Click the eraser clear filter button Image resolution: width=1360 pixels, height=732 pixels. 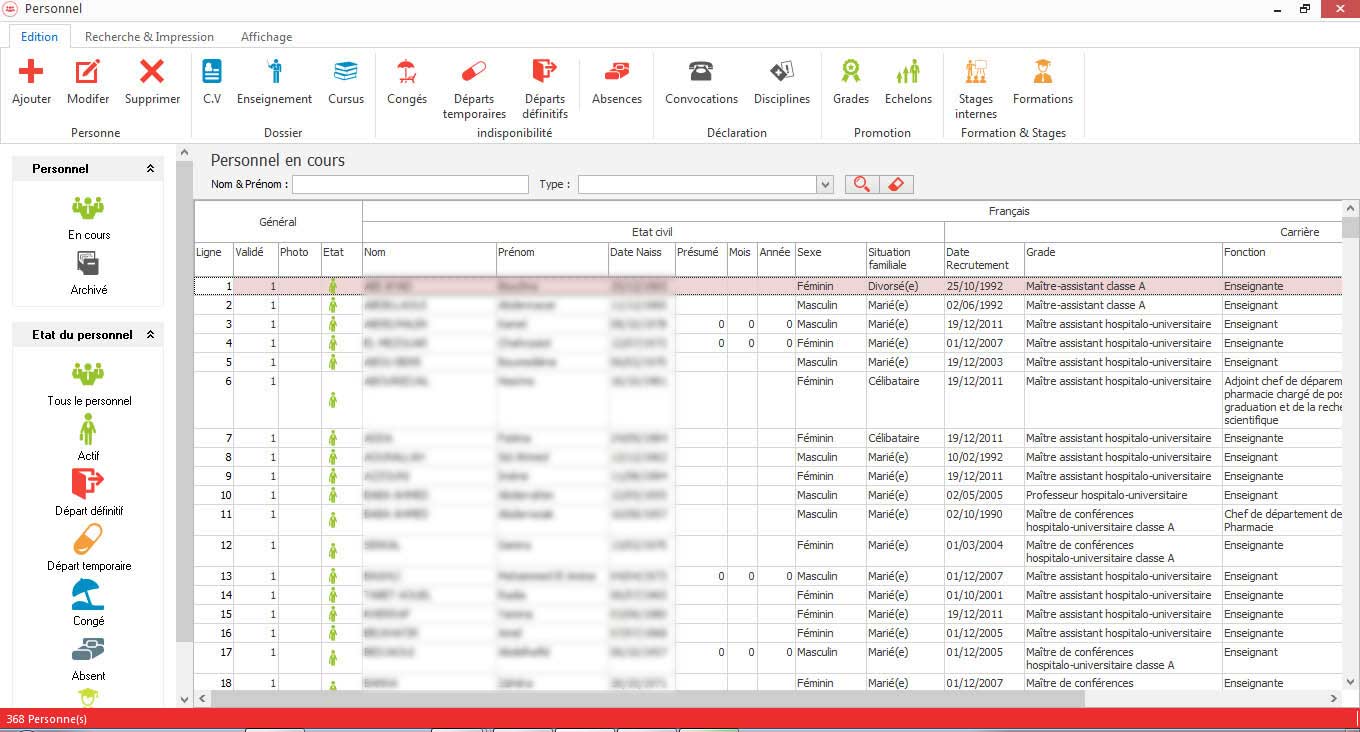coord(896,185)
